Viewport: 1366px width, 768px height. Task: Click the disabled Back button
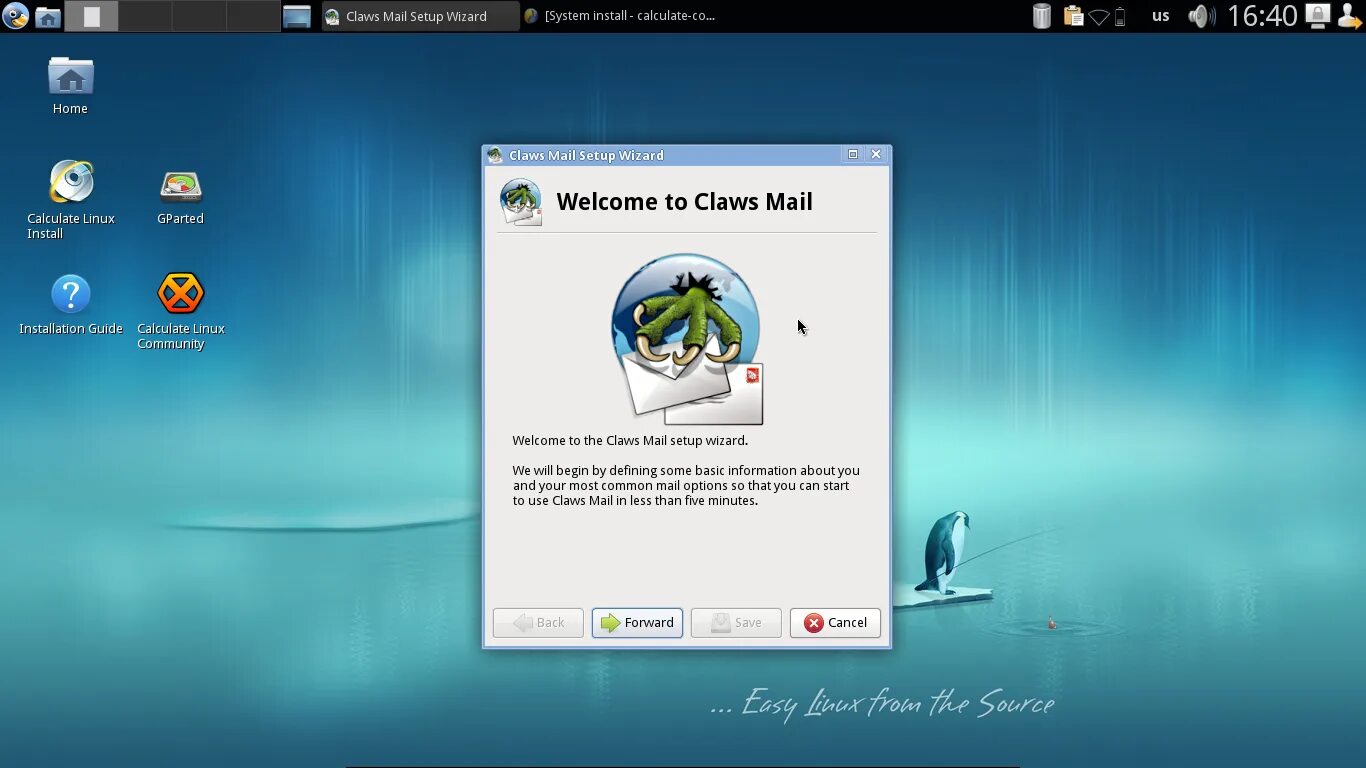[538, 622]
